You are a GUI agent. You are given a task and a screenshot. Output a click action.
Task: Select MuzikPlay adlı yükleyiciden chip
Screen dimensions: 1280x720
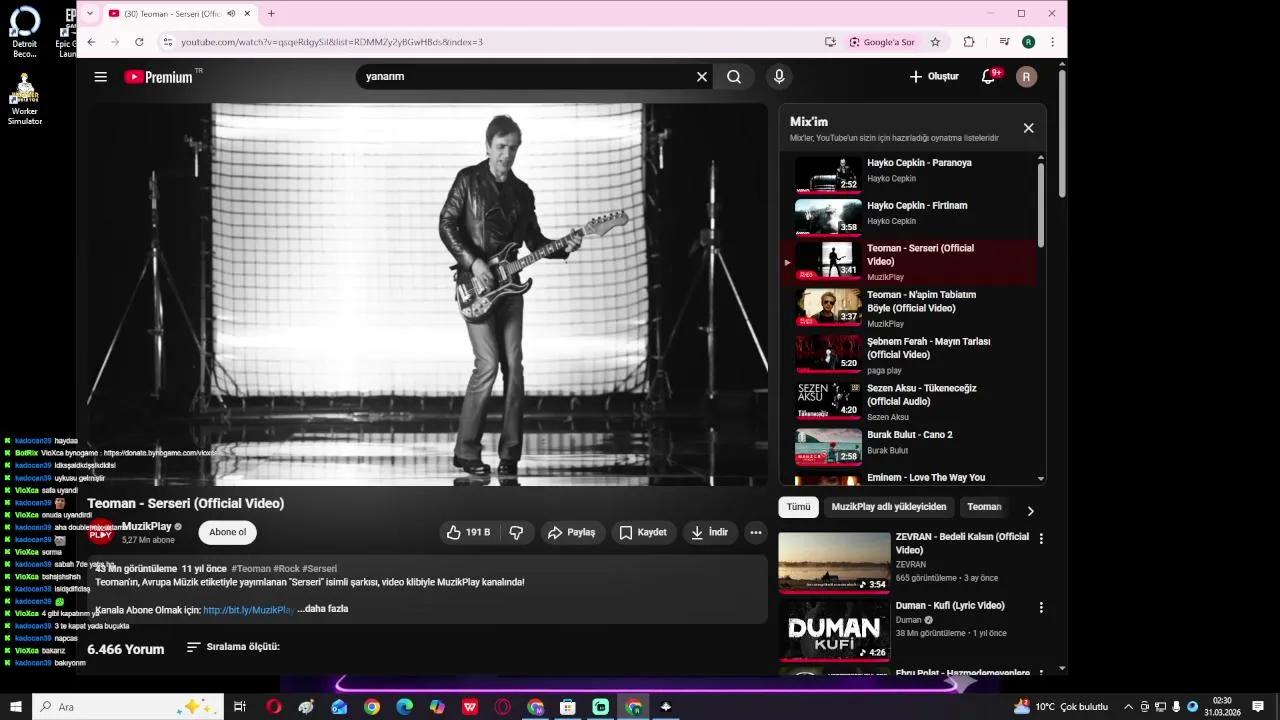(889, 507)
